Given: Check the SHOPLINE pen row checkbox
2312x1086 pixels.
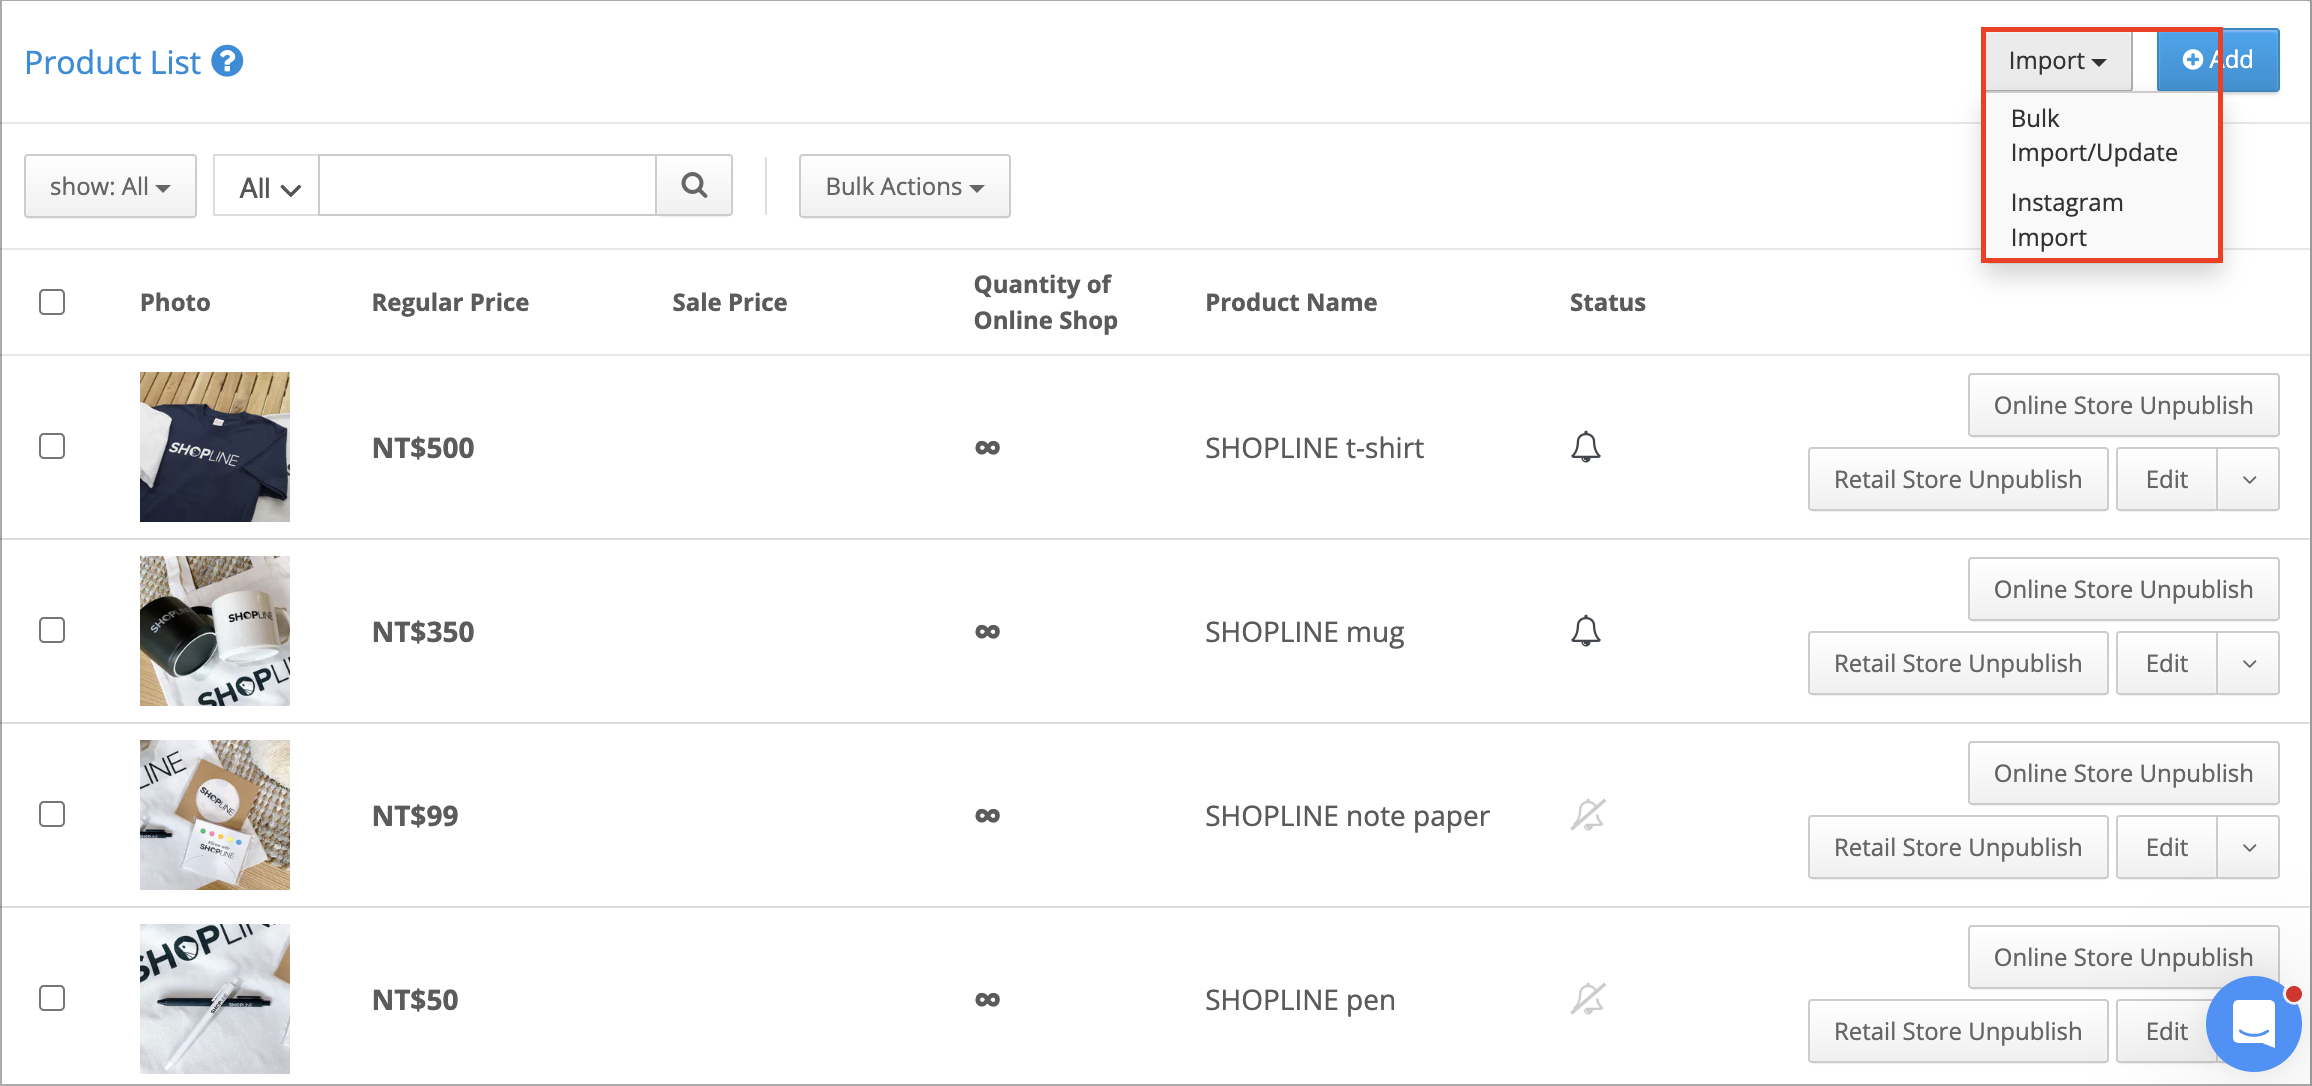Looking at the screenshot, I should 52,998.
